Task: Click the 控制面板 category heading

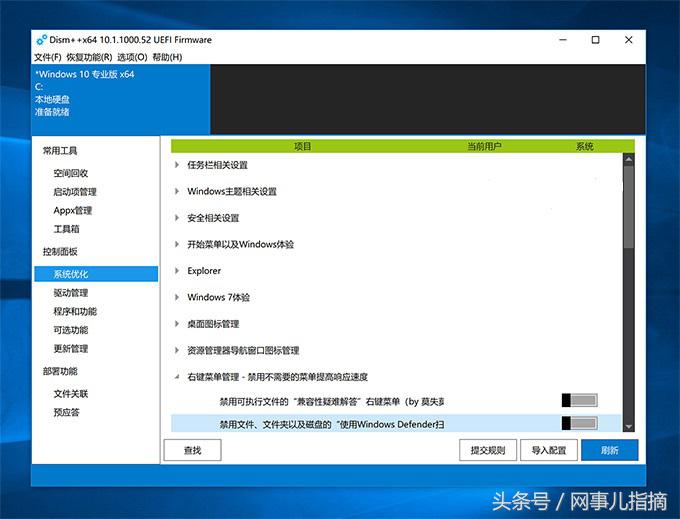Action: 60,252
